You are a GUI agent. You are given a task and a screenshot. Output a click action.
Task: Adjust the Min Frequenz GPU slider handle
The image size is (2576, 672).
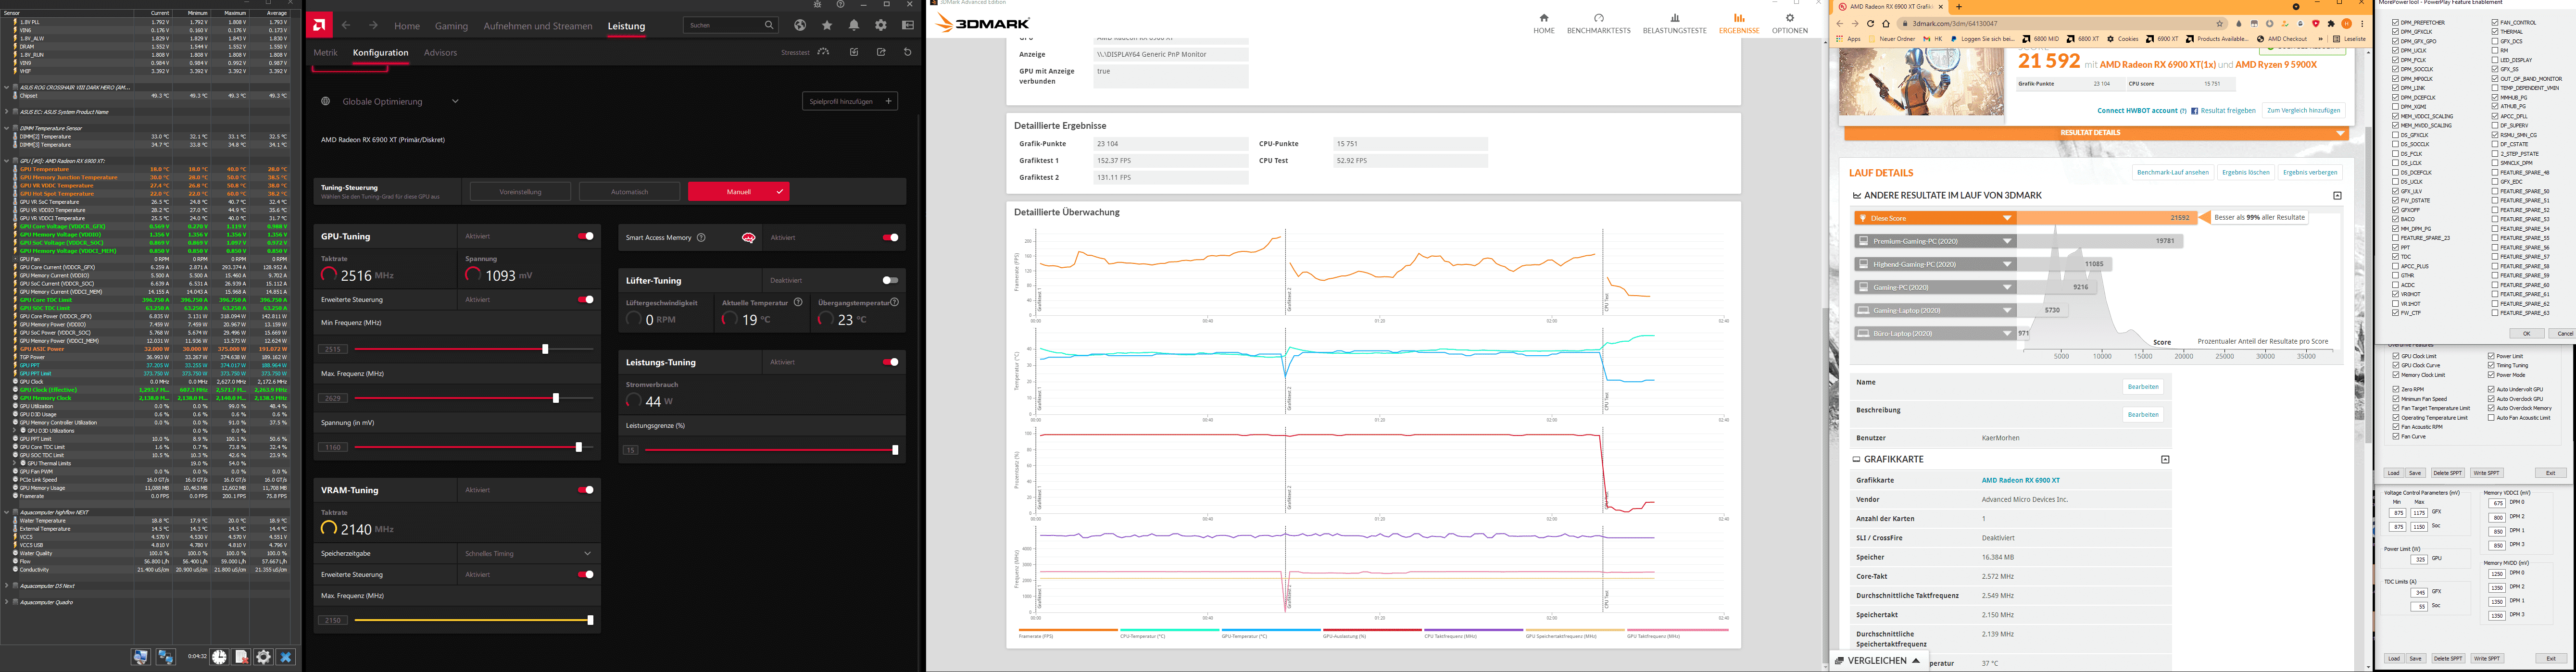[x=545, y=349]
